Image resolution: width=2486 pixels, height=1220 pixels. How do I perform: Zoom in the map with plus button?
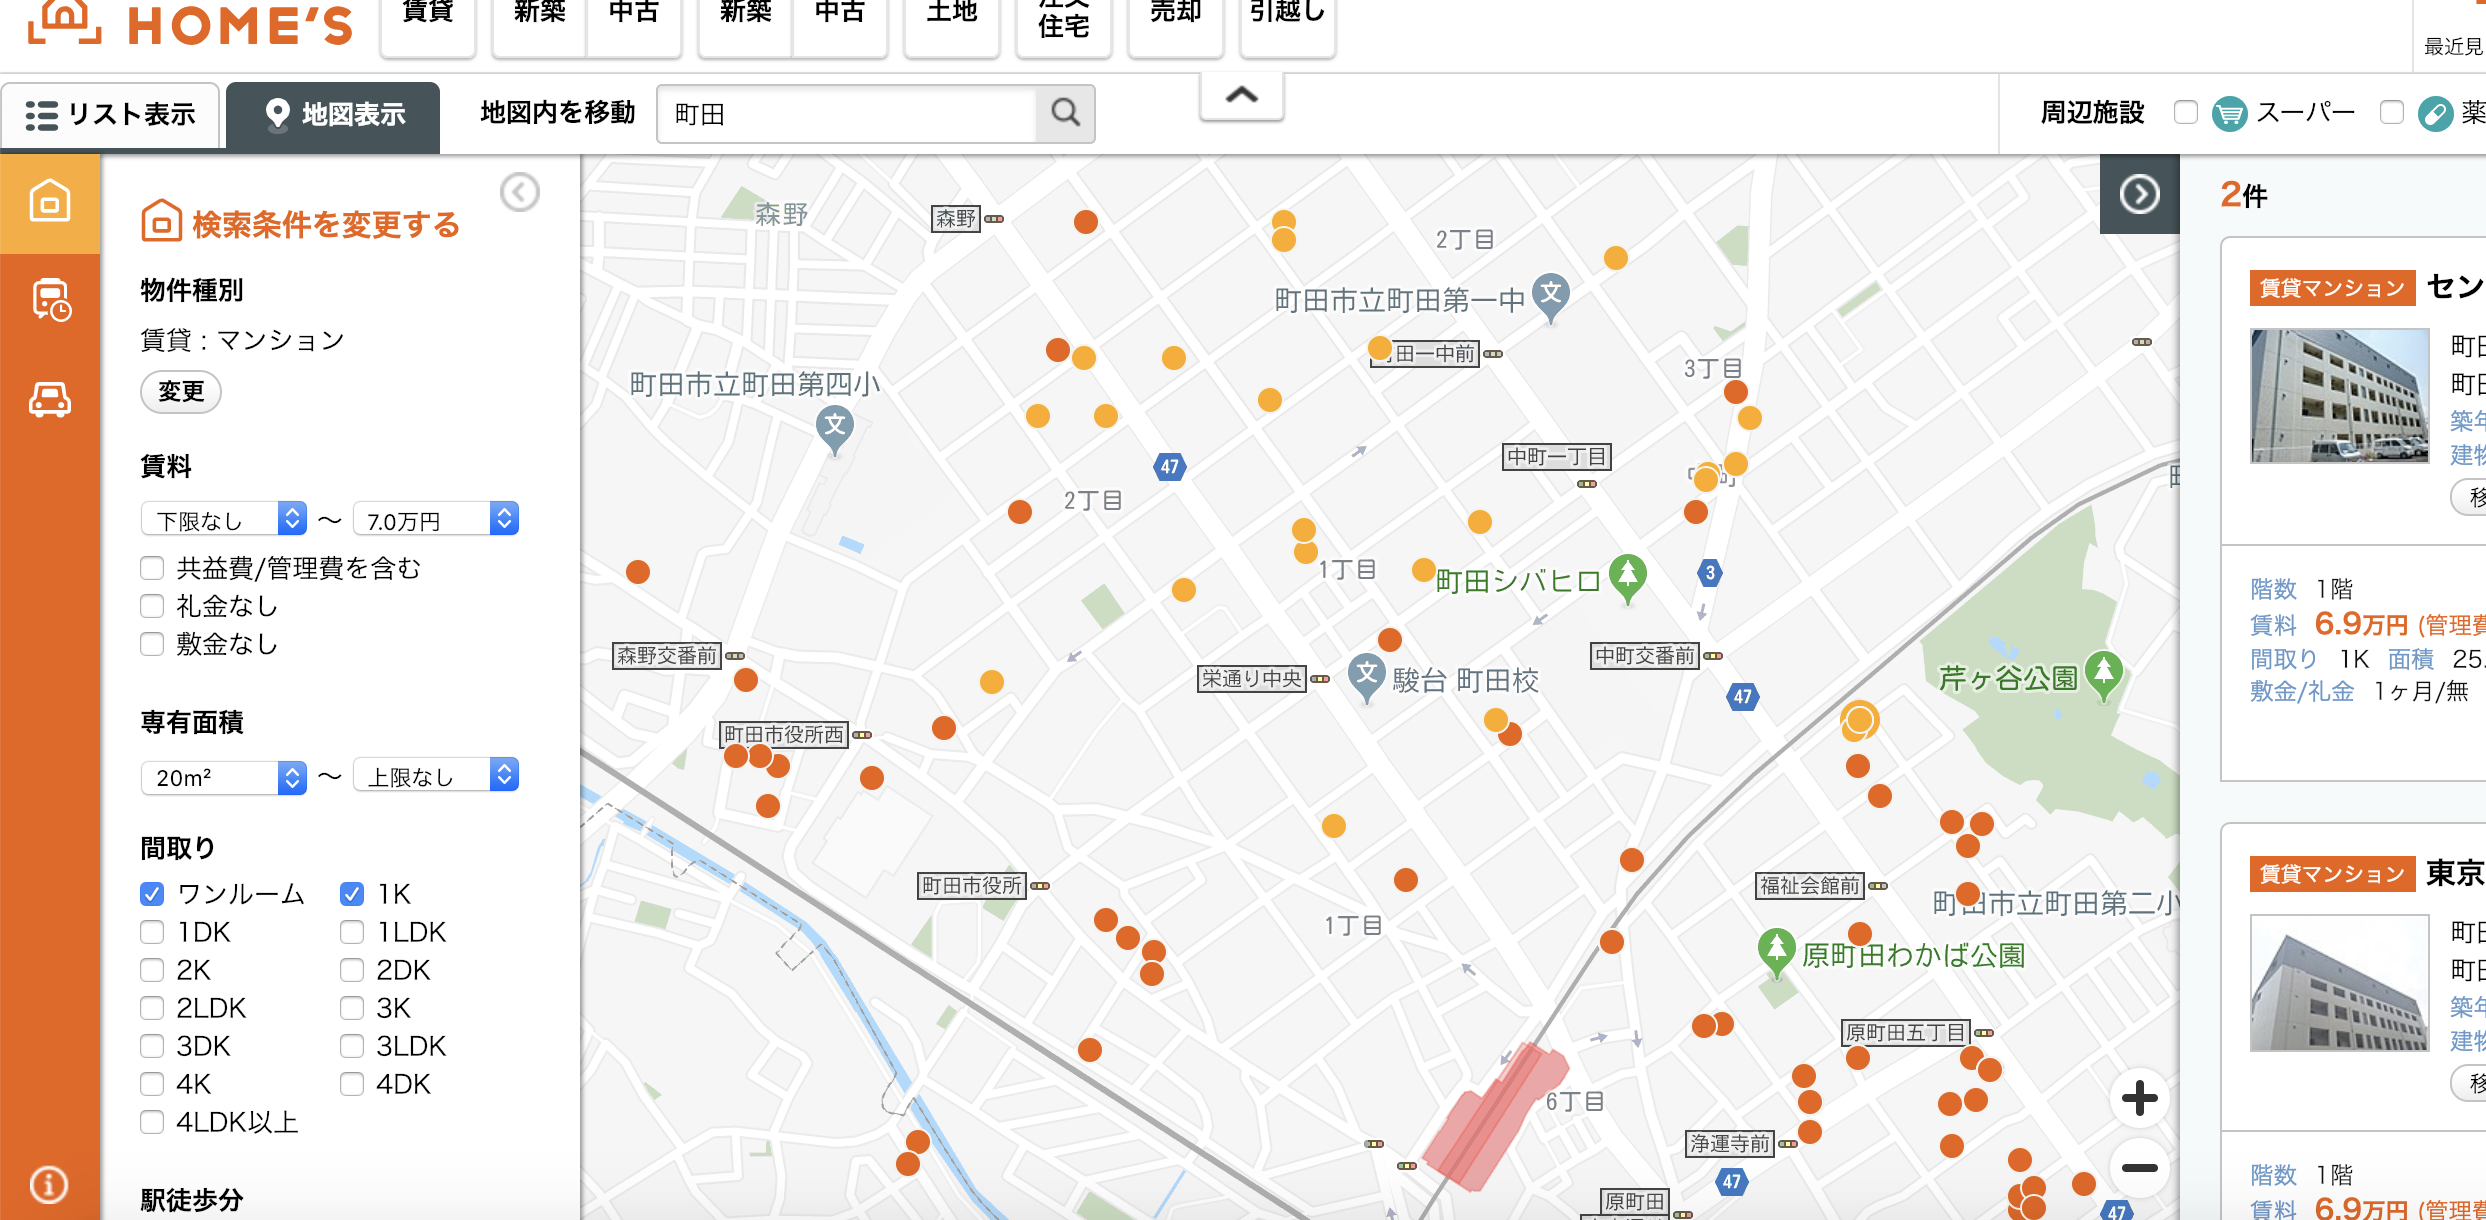click(2139, 1098)
